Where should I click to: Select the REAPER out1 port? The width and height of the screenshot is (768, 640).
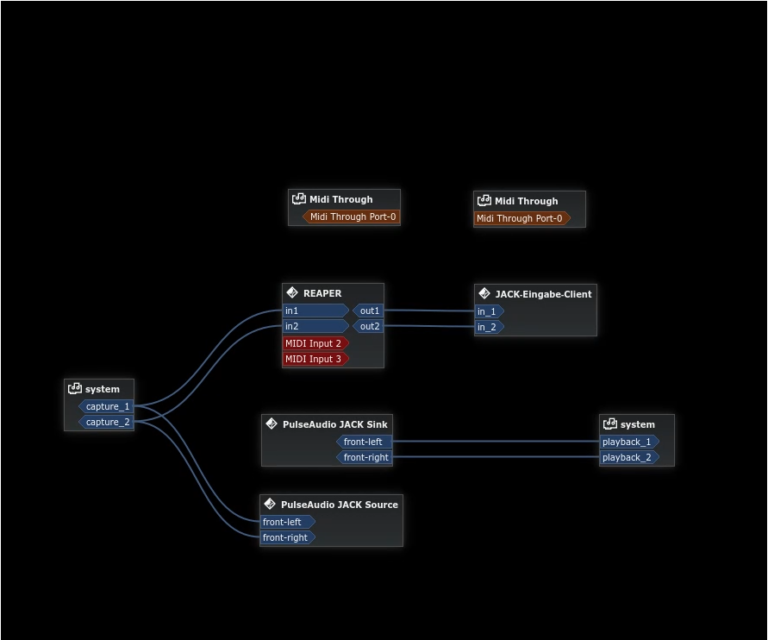click(x=368, y=310)
